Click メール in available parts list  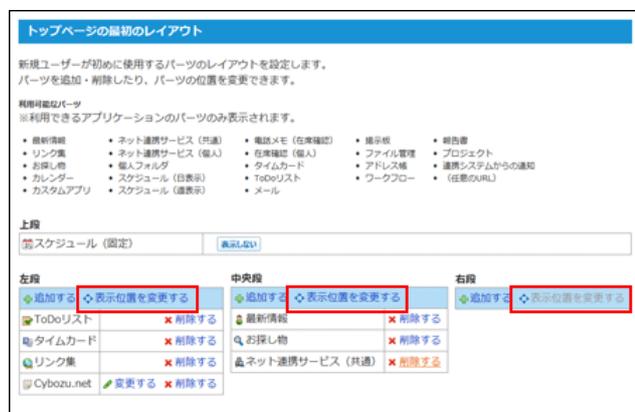point(266,190)
